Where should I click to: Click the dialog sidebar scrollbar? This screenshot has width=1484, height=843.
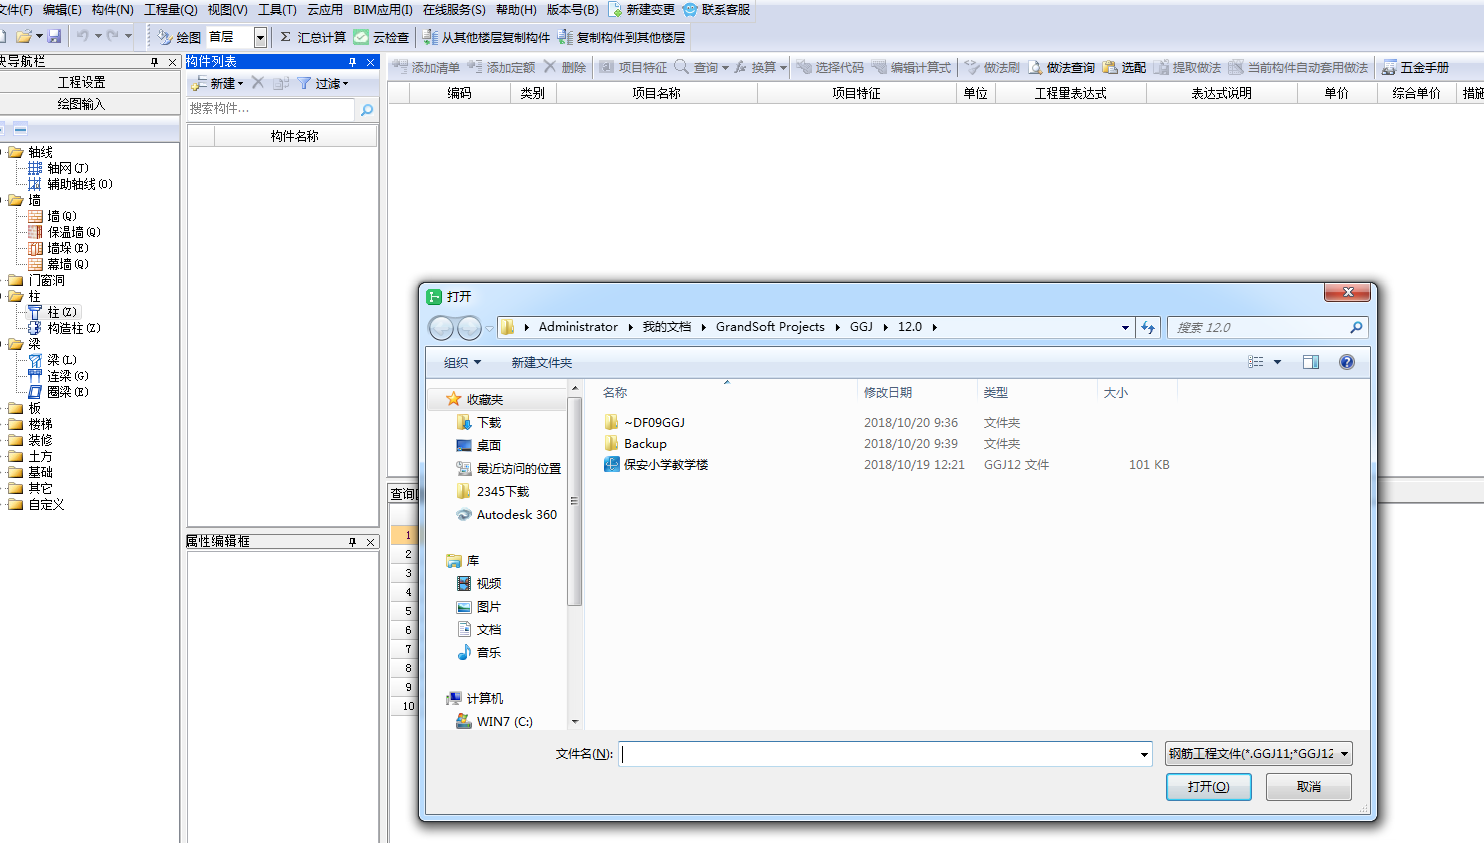pyautogui.click(x=574, y=500)
